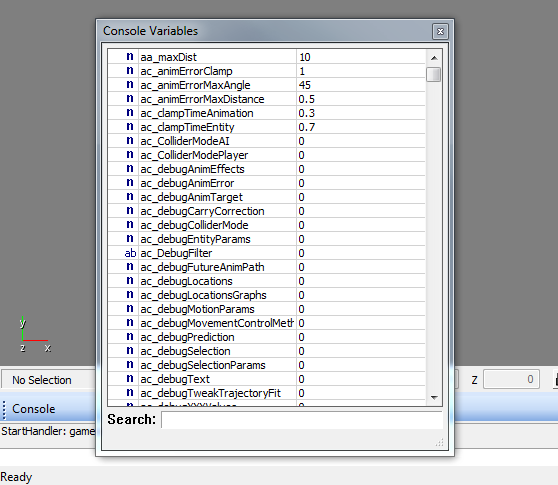Viewport: 558px width, 485px height.
Task: Click the 'ab' string icon beside ac_DebugFilter
Action: (x=130, y=253)
